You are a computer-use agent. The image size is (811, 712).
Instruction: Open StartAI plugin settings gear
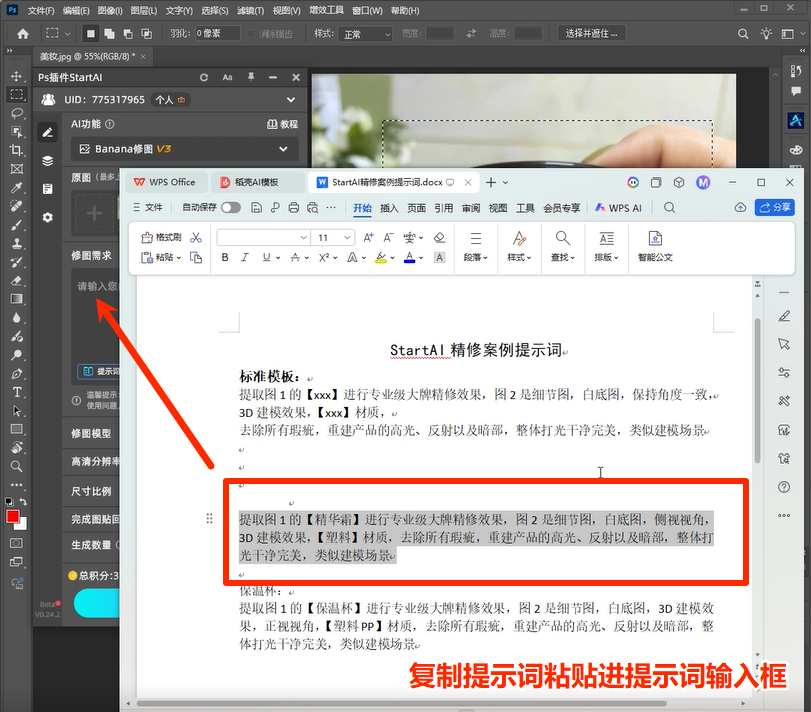(x=48, y=218)
